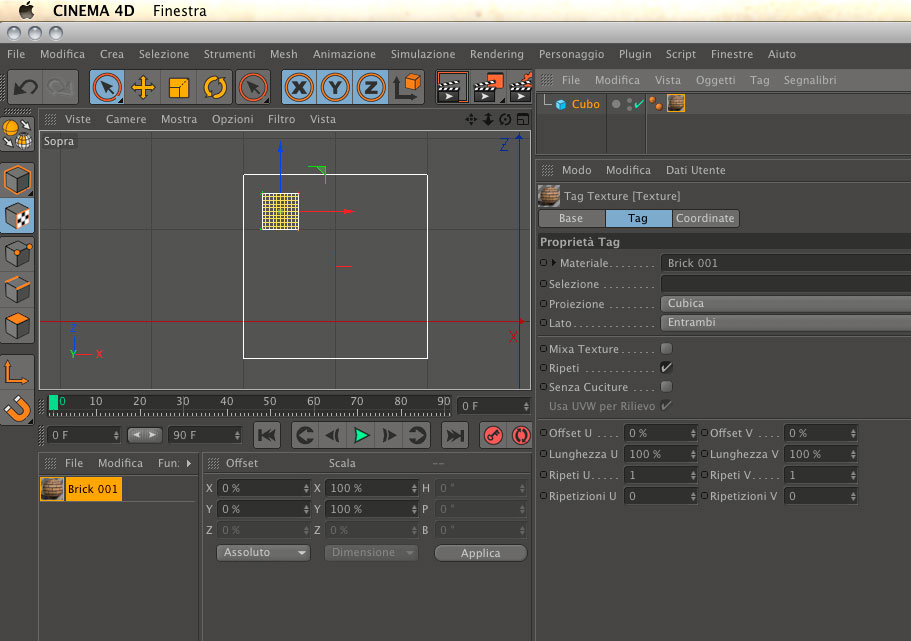This screenshot has height=641, width=911.
Task: Step the end frame 90 F field
Action: point(237,435)
